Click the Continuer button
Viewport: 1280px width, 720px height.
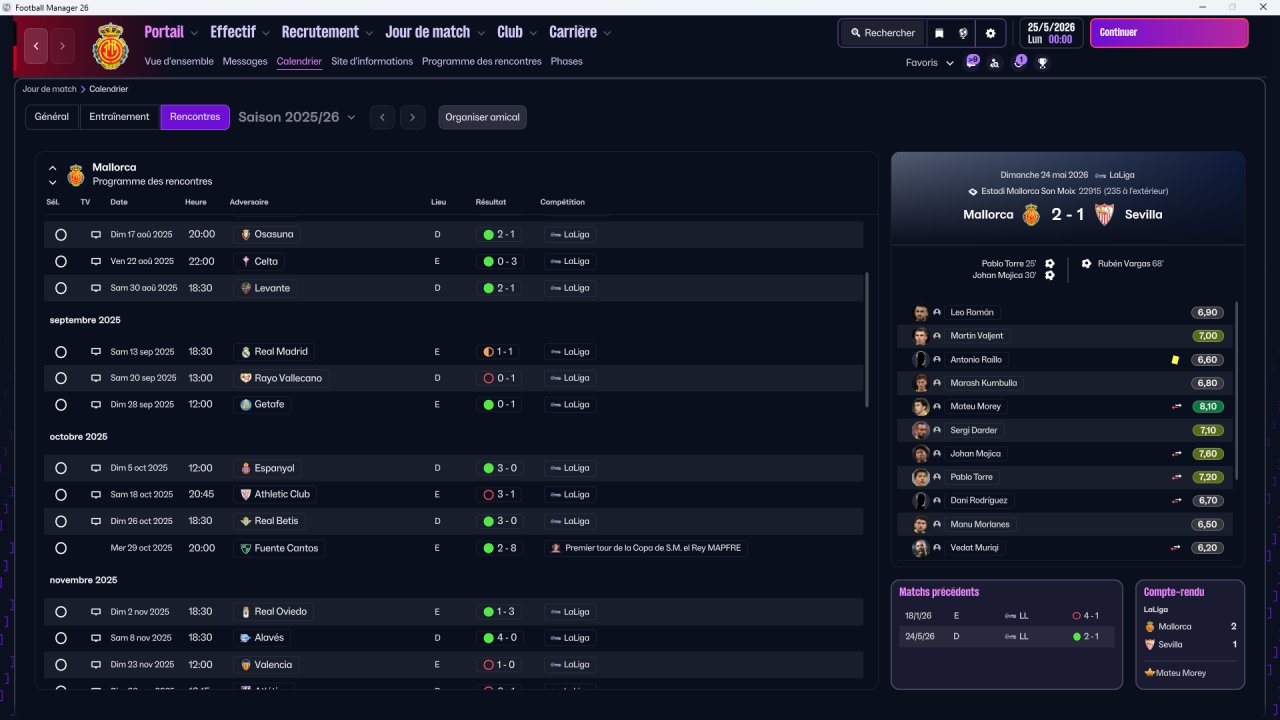tap(1169, 33)
